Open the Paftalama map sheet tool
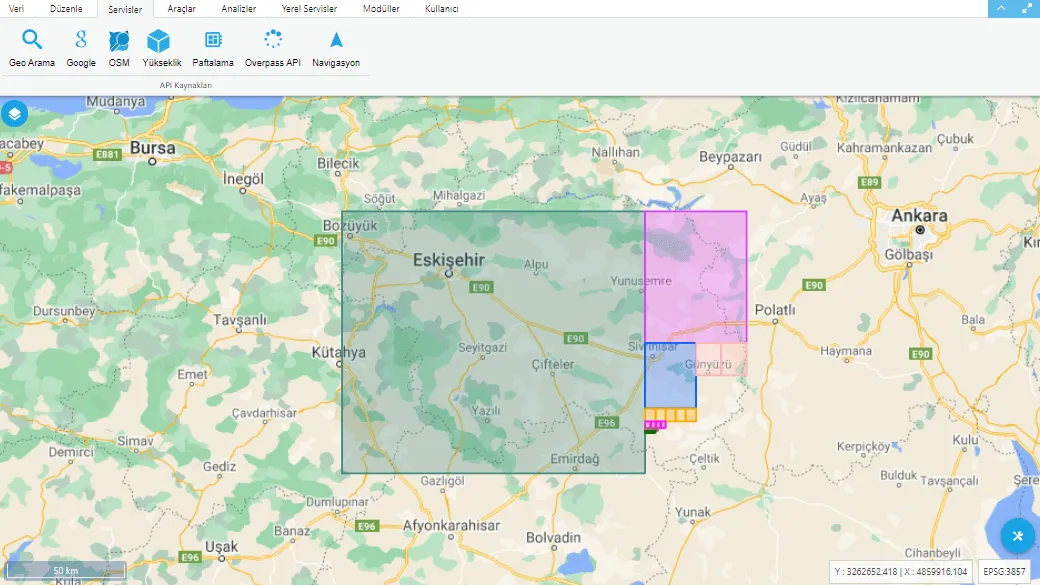The height and width of the screenshot is (585, 1040). tap(213, 48)
